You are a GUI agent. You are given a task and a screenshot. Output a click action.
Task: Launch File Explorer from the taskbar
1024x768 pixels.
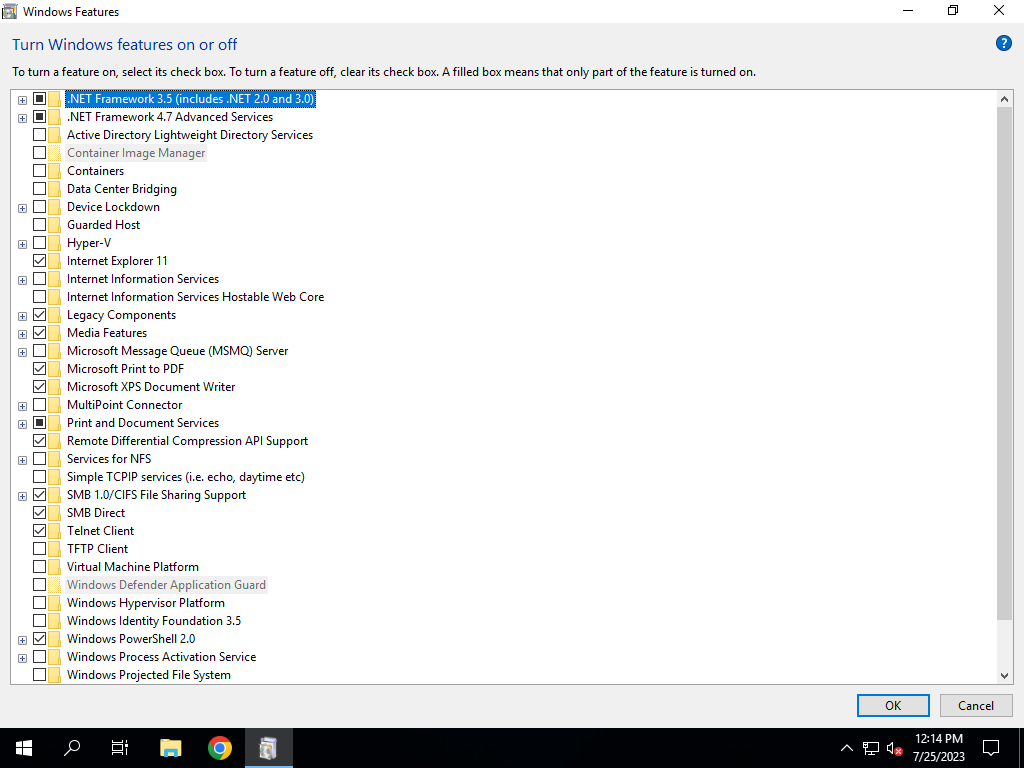tap(170, 748)
